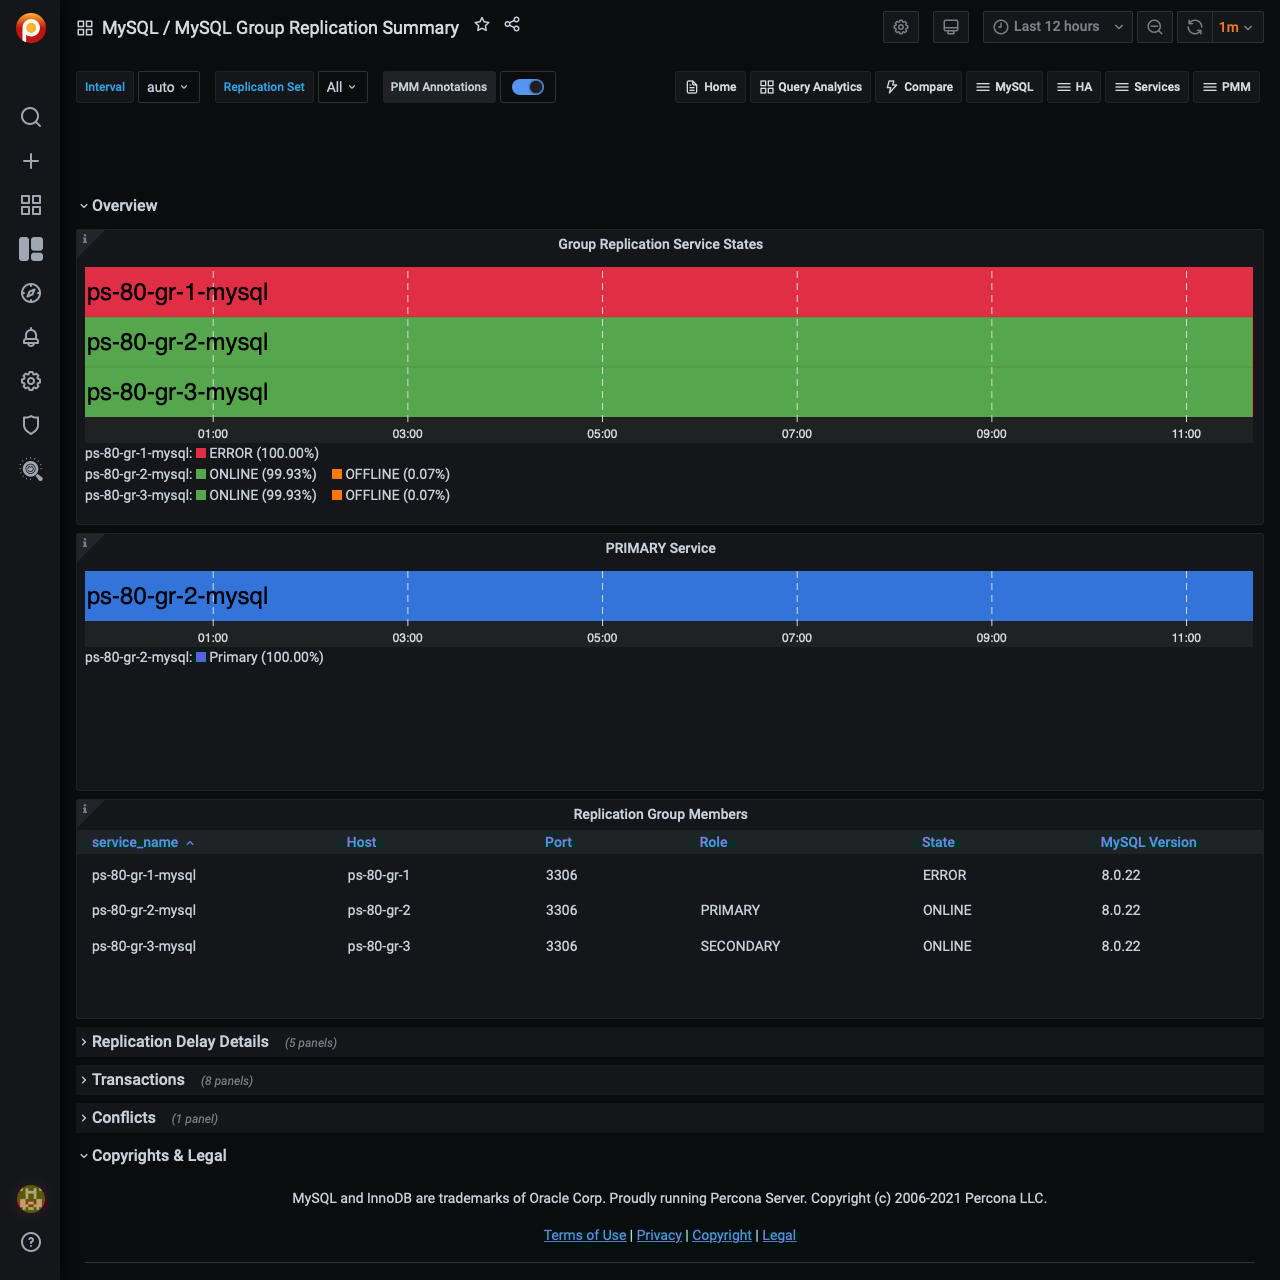This screenshot has height=1280, width=1280.
Task: Open the Last 12 hours time picker
Action: (1057, 27)
